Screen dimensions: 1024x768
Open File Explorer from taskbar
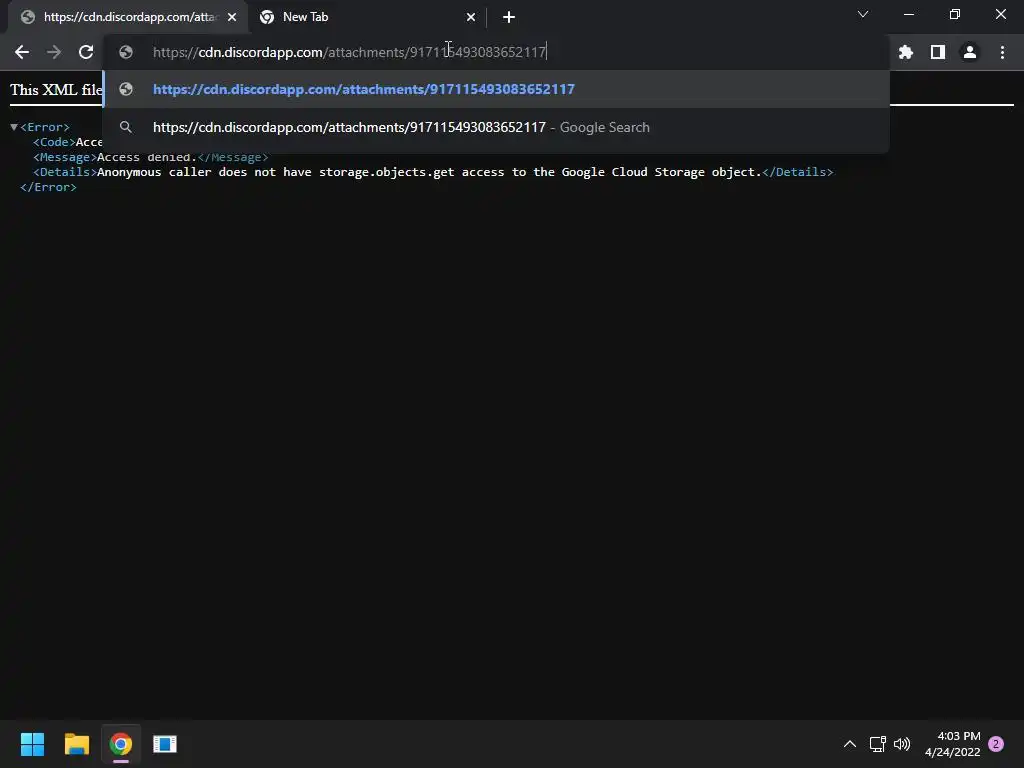(76, 744)
